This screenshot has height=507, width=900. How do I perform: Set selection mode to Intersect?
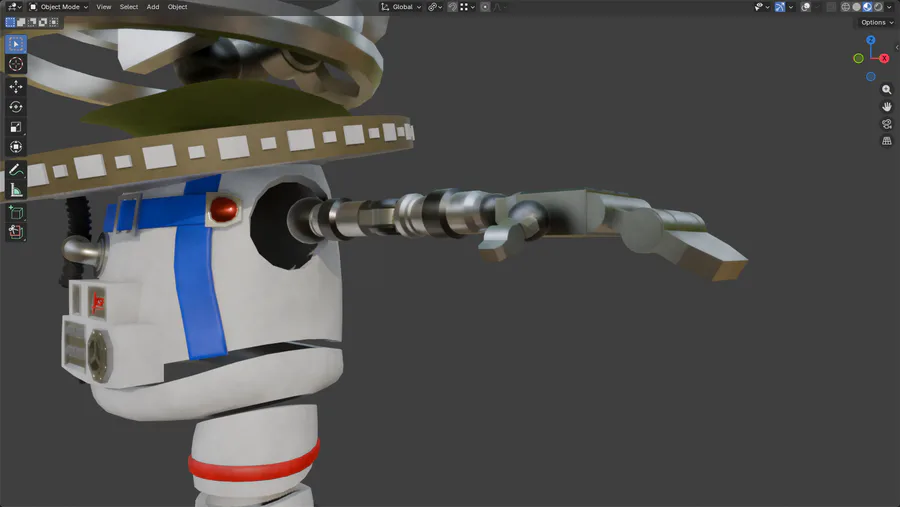pos(54,22)
